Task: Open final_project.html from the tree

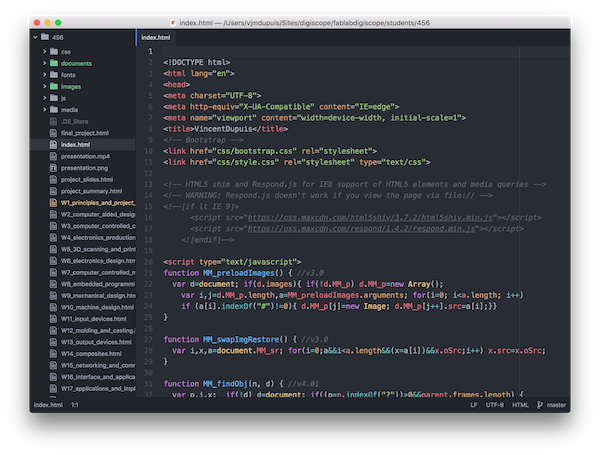Action: point(85,133)
